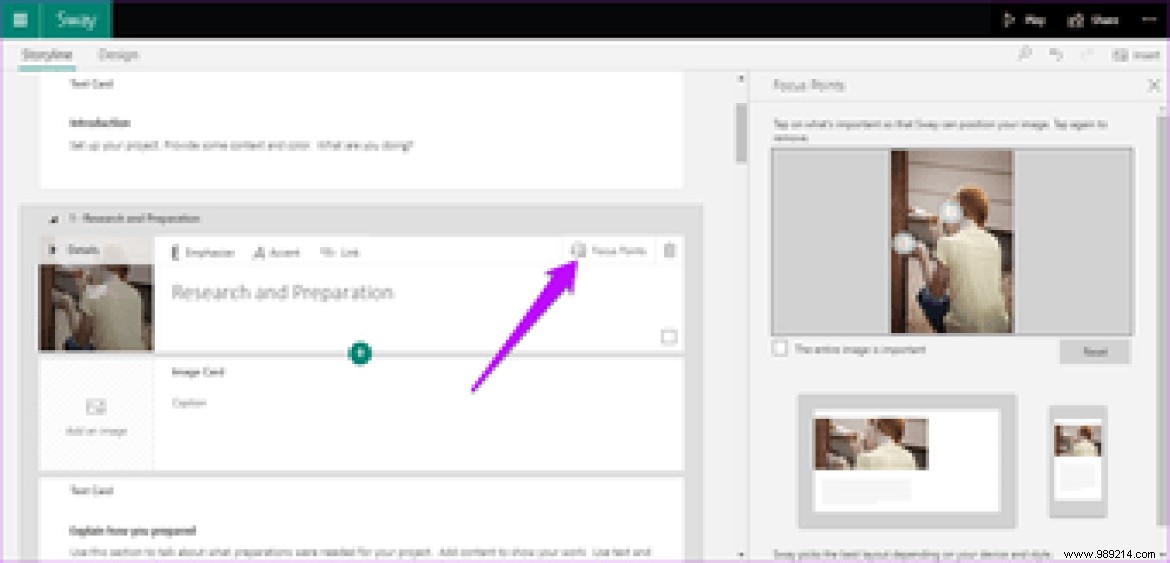Screen dimensions: 1170x563
Task: Click the desktop layout preview
Action: [907, 461]
